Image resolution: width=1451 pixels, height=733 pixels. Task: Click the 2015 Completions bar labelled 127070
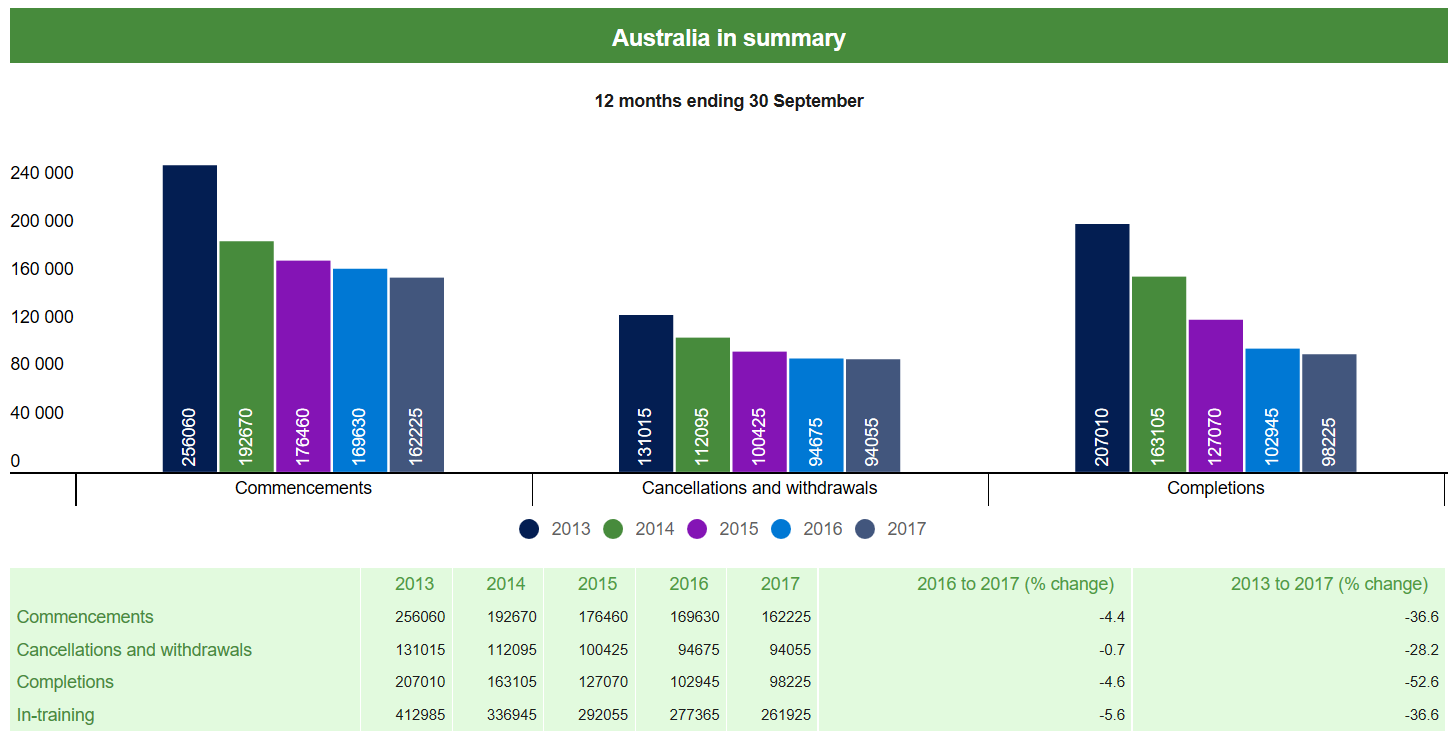click(1216, 396)
